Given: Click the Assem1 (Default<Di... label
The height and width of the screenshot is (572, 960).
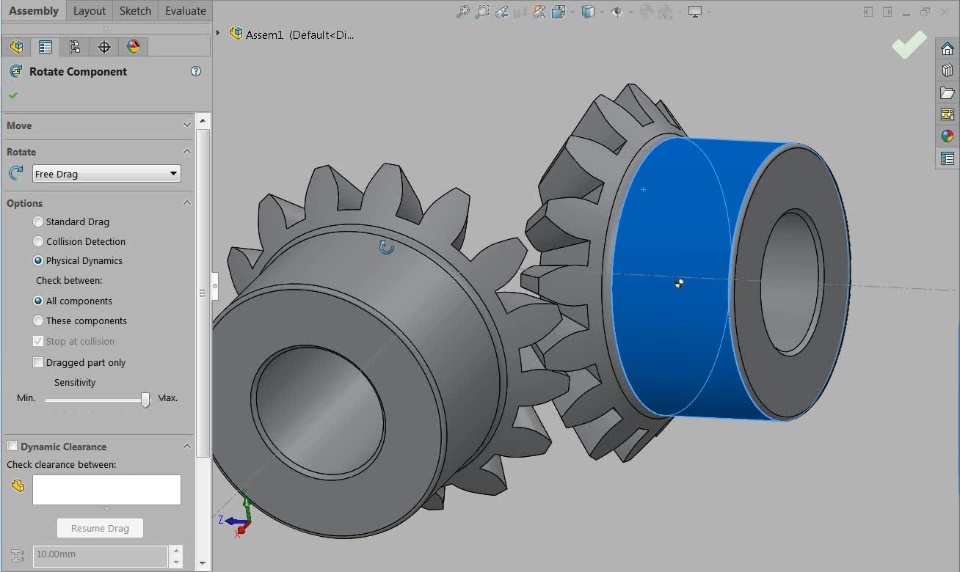Looking at the screenshot, I should (x=299, y=35).
